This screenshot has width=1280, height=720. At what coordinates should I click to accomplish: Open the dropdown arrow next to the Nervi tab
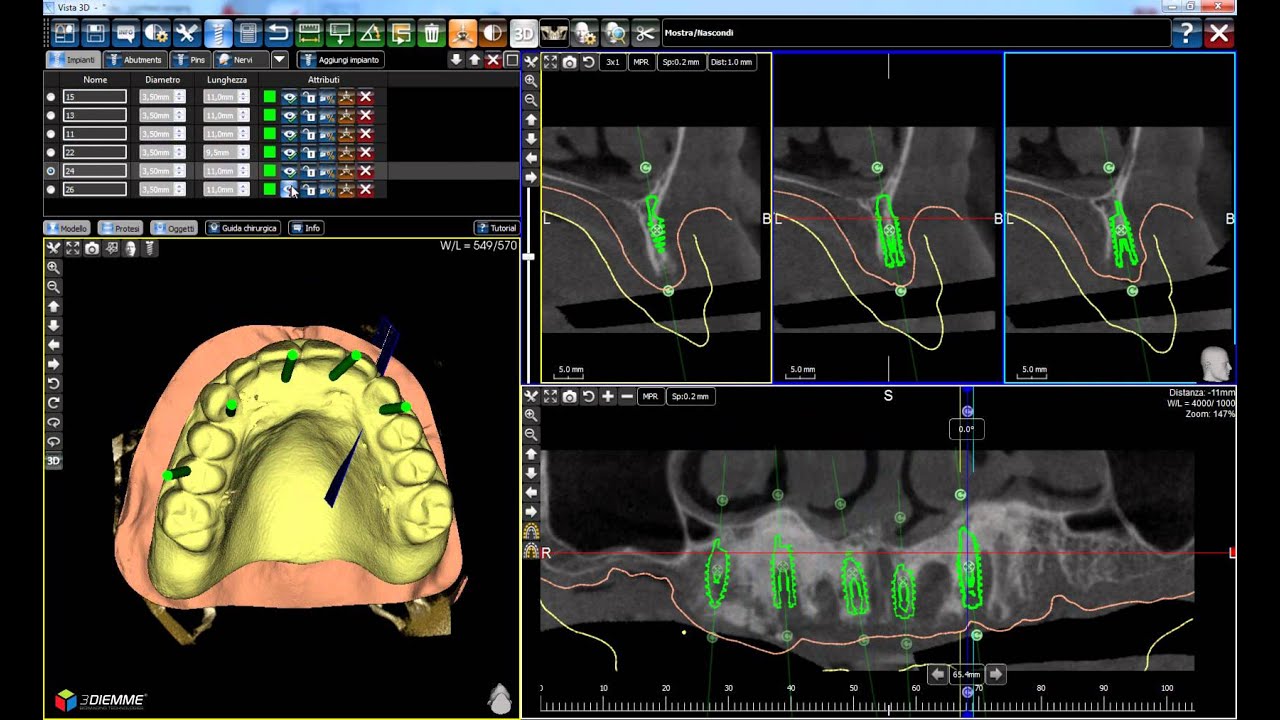280,60
